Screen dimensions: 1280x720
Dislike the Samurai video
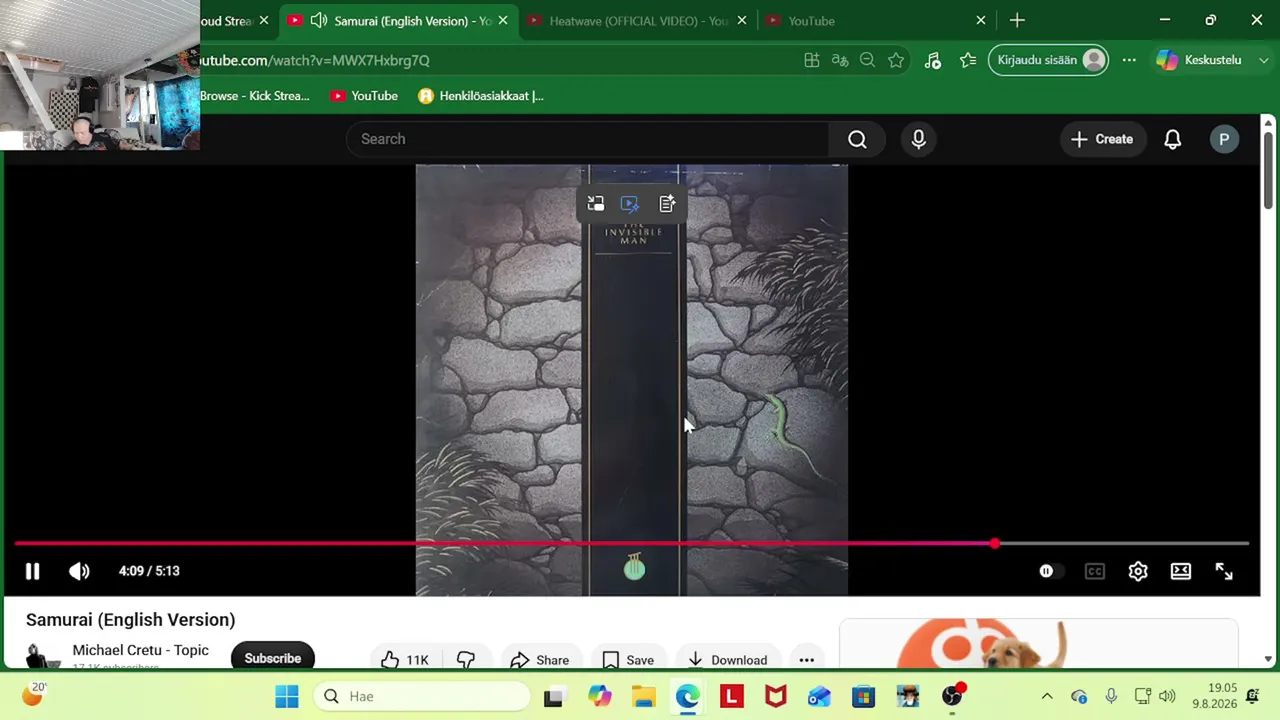466,660
